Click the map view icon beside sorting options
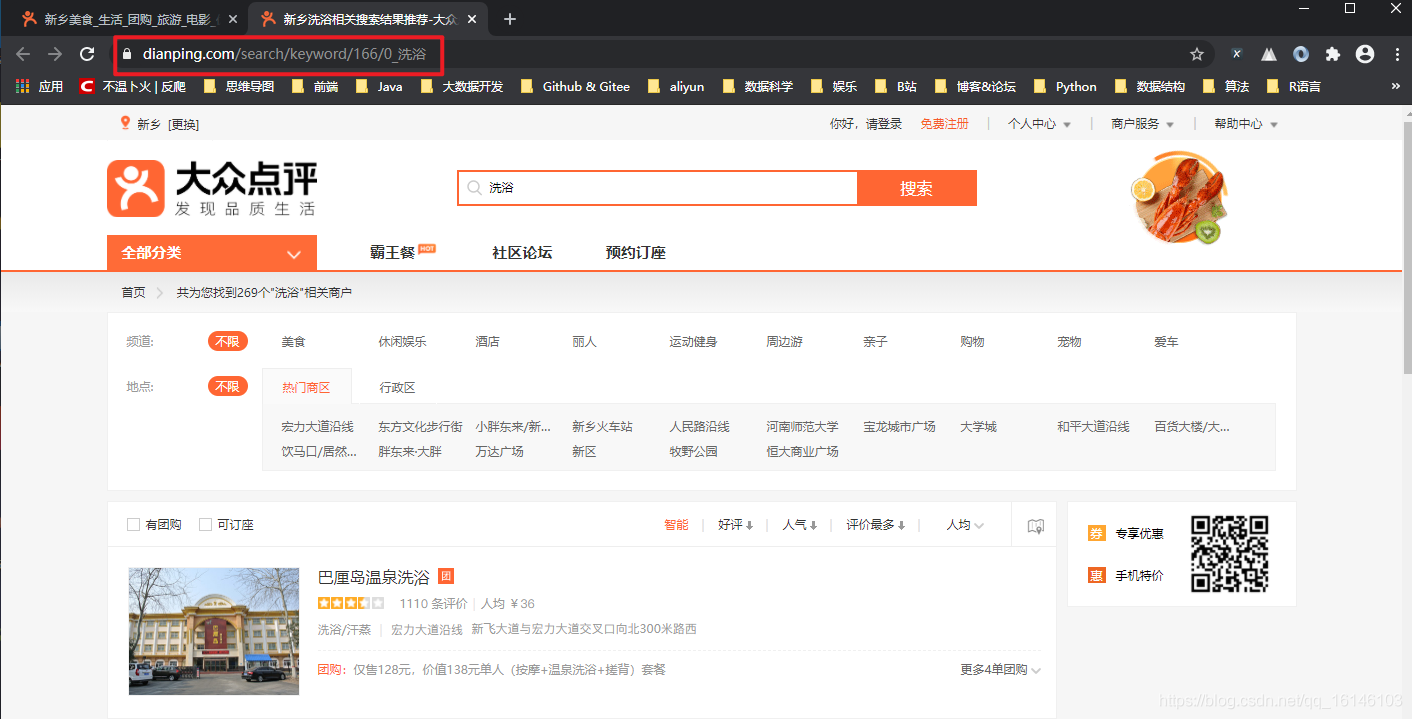 coord(1036,526)
